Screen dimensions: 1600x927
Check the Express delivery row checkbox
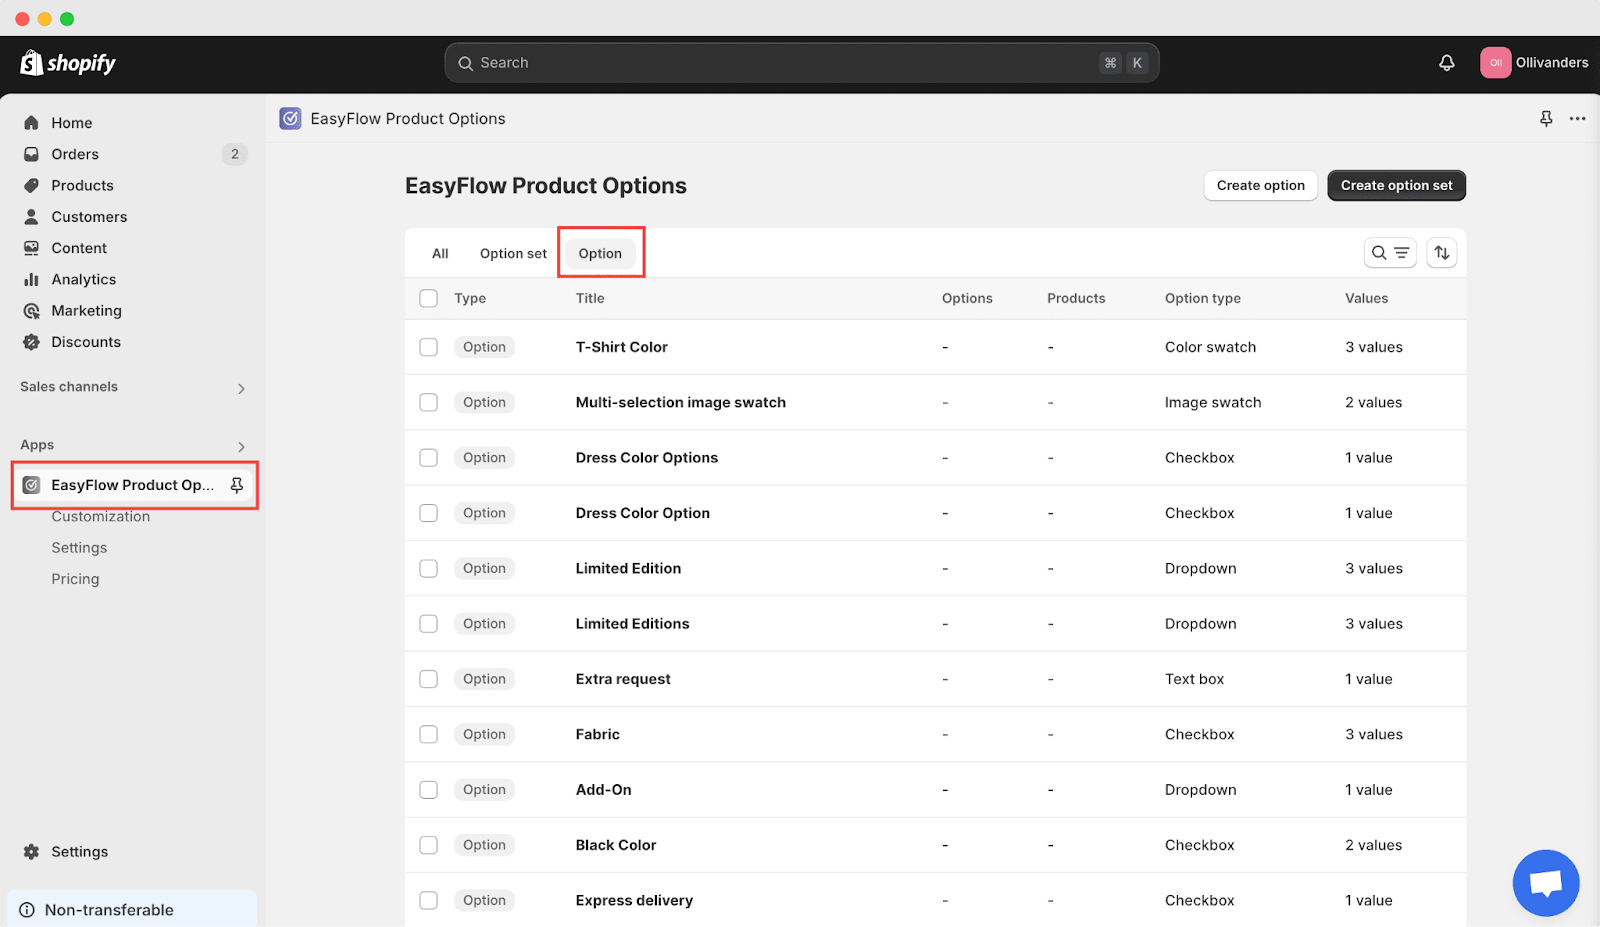coord(429,900)
